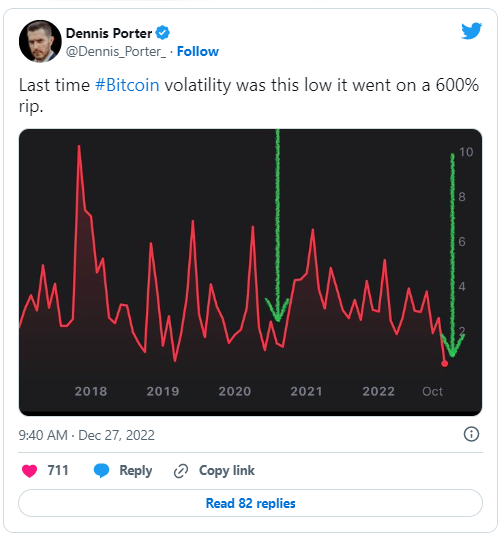
Task: Click the 2020 green arrow marker
Action: click(x=277, y=226)
